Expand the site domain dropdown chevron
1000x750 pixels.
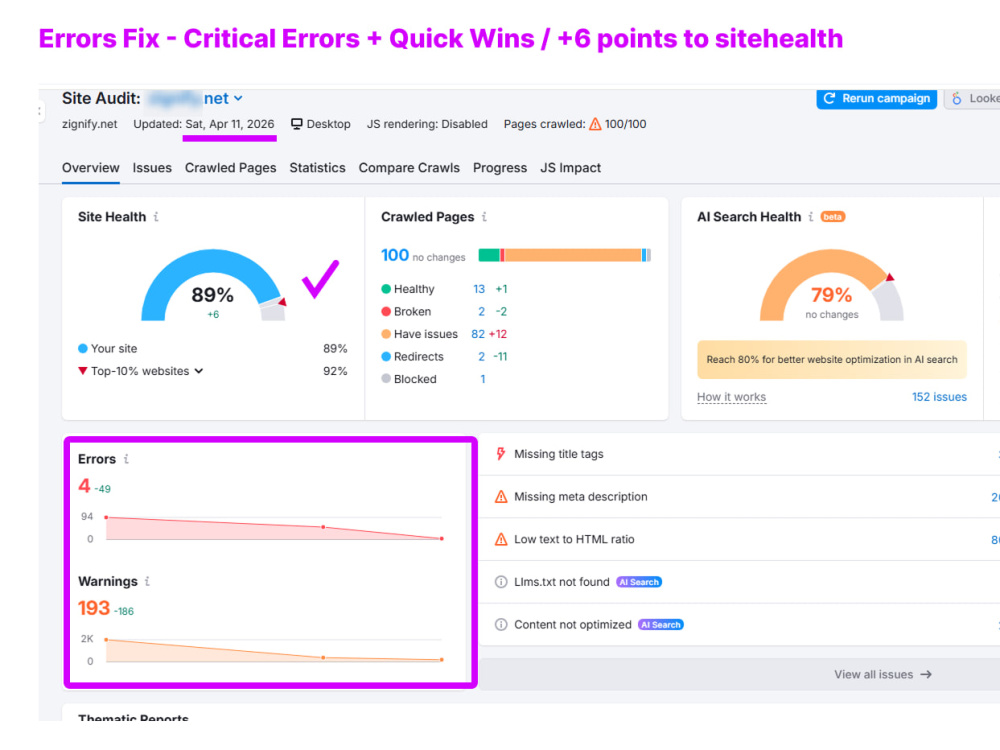point(238,99)
